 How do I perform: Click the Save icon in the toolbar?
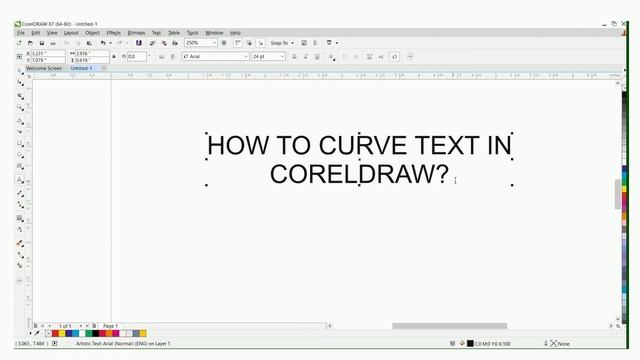pyautogui.click(x=42, y=43)
